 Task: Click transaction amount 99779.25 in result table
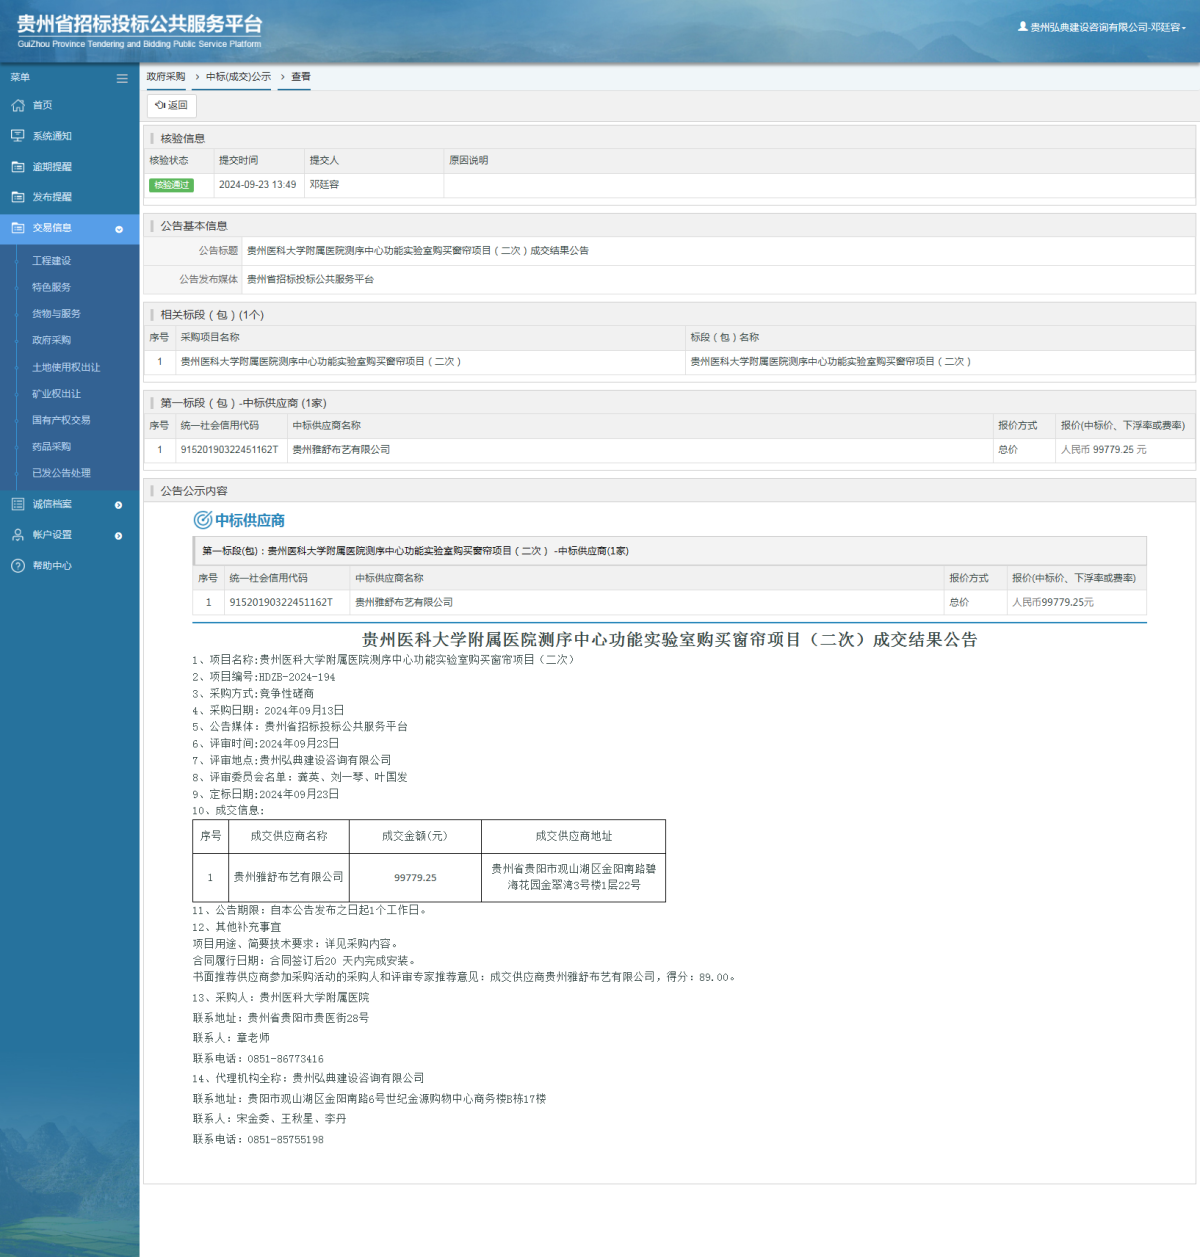click(415, 878)
